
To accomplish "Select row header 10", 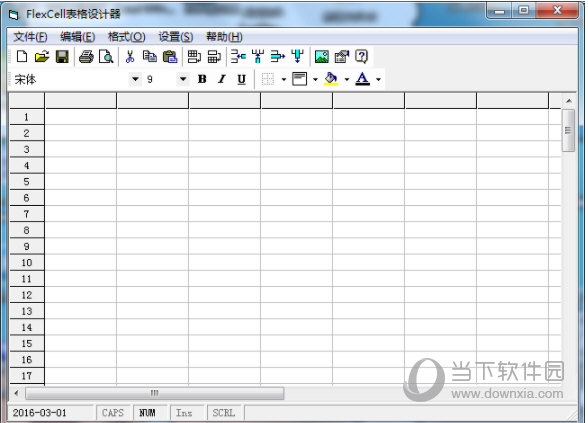I will [x=27, y=262].
